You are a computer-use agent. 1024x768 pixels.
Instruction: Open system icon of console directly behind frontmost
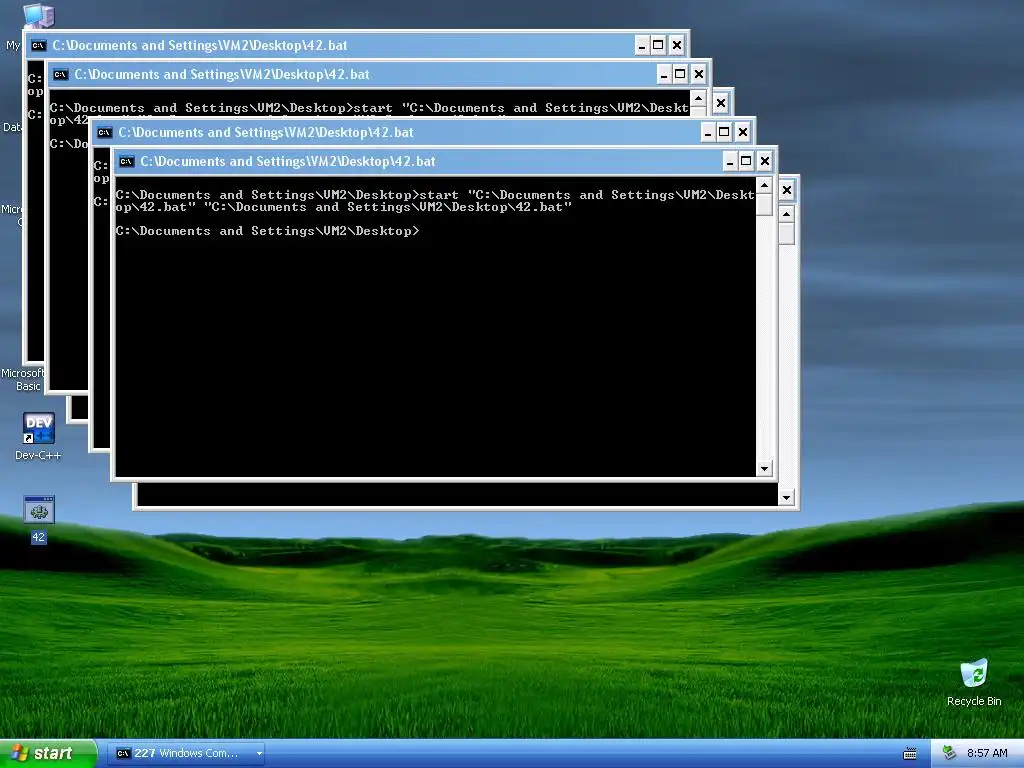(104, 133)
